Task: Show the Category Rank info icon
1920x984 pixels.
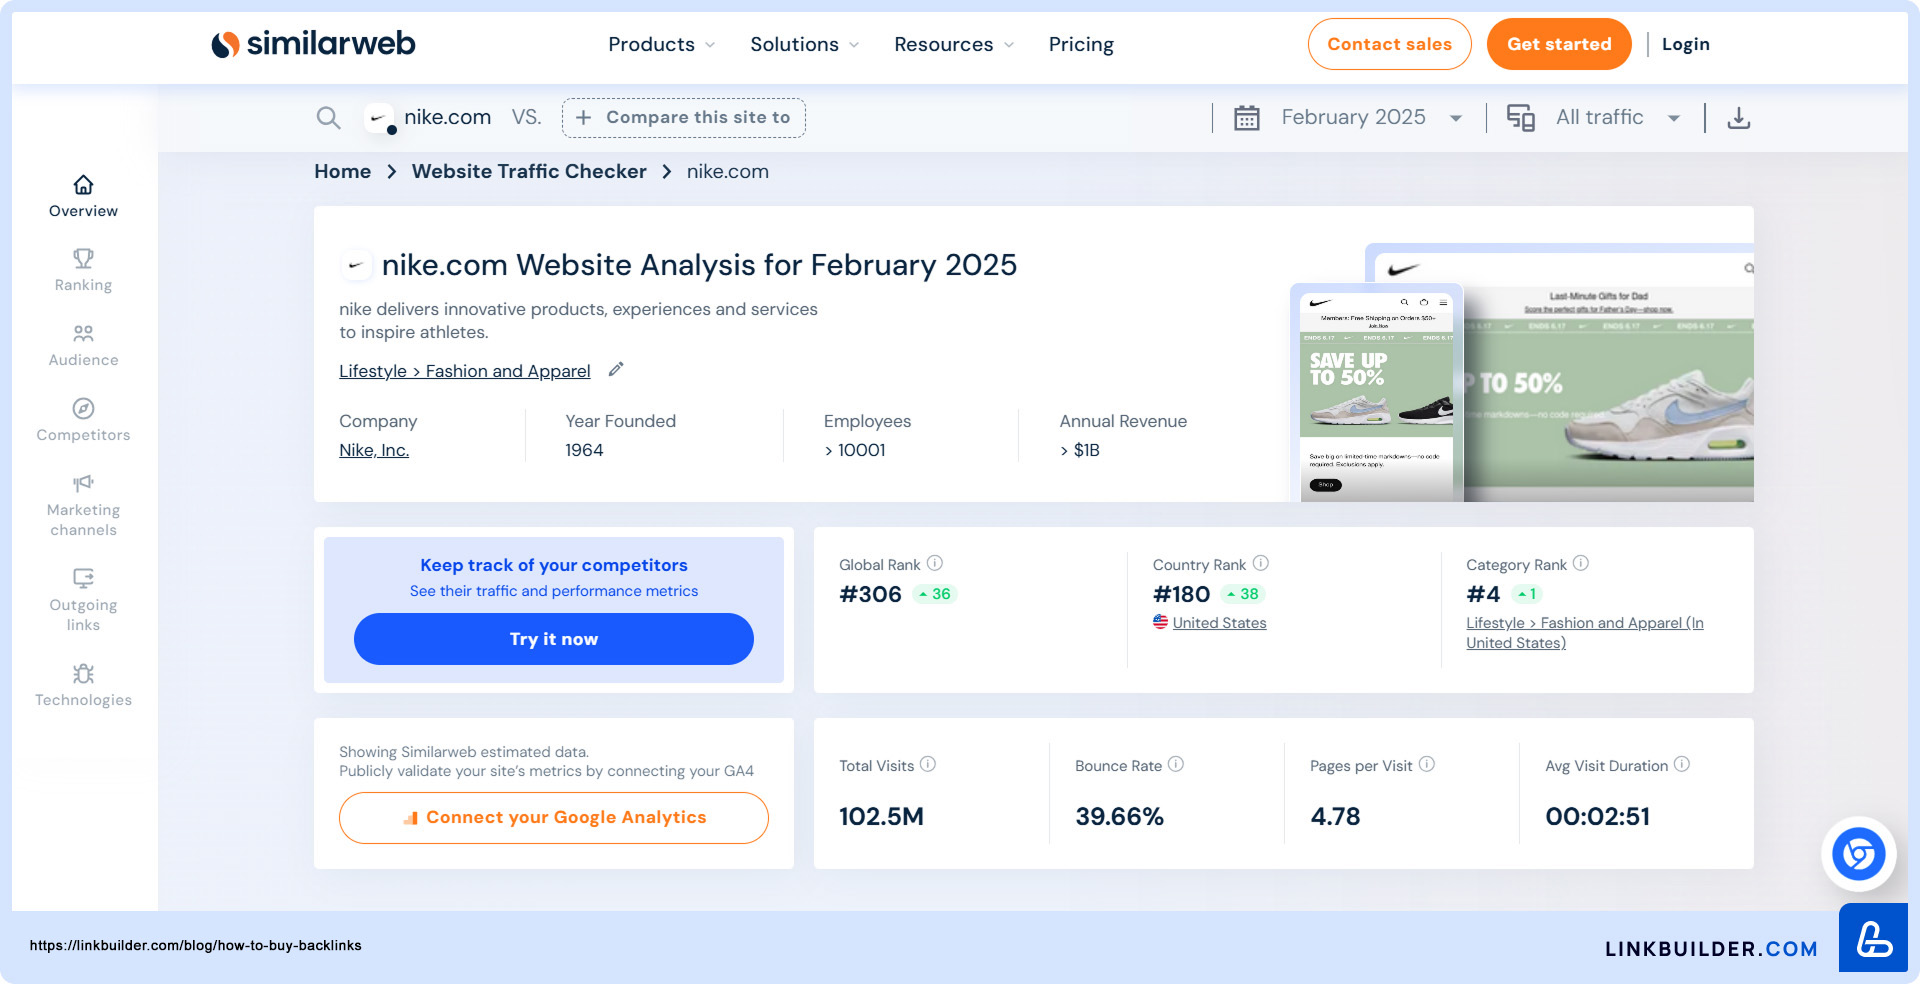Action: point(1581,563)
